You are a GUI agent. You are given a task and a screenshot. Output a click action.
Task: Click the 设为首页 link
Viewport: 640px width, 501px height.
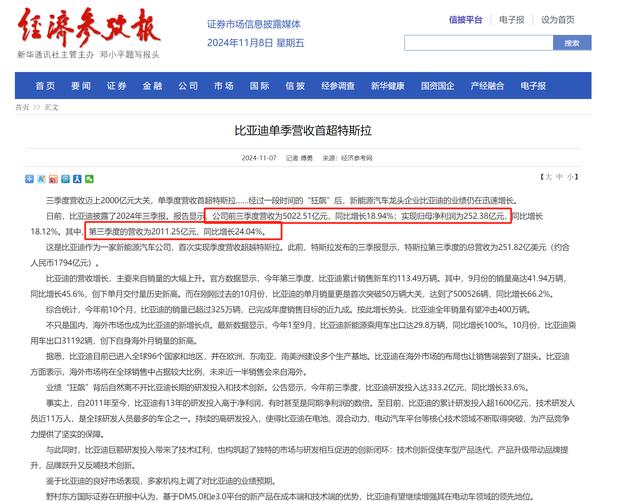(558, 20)
